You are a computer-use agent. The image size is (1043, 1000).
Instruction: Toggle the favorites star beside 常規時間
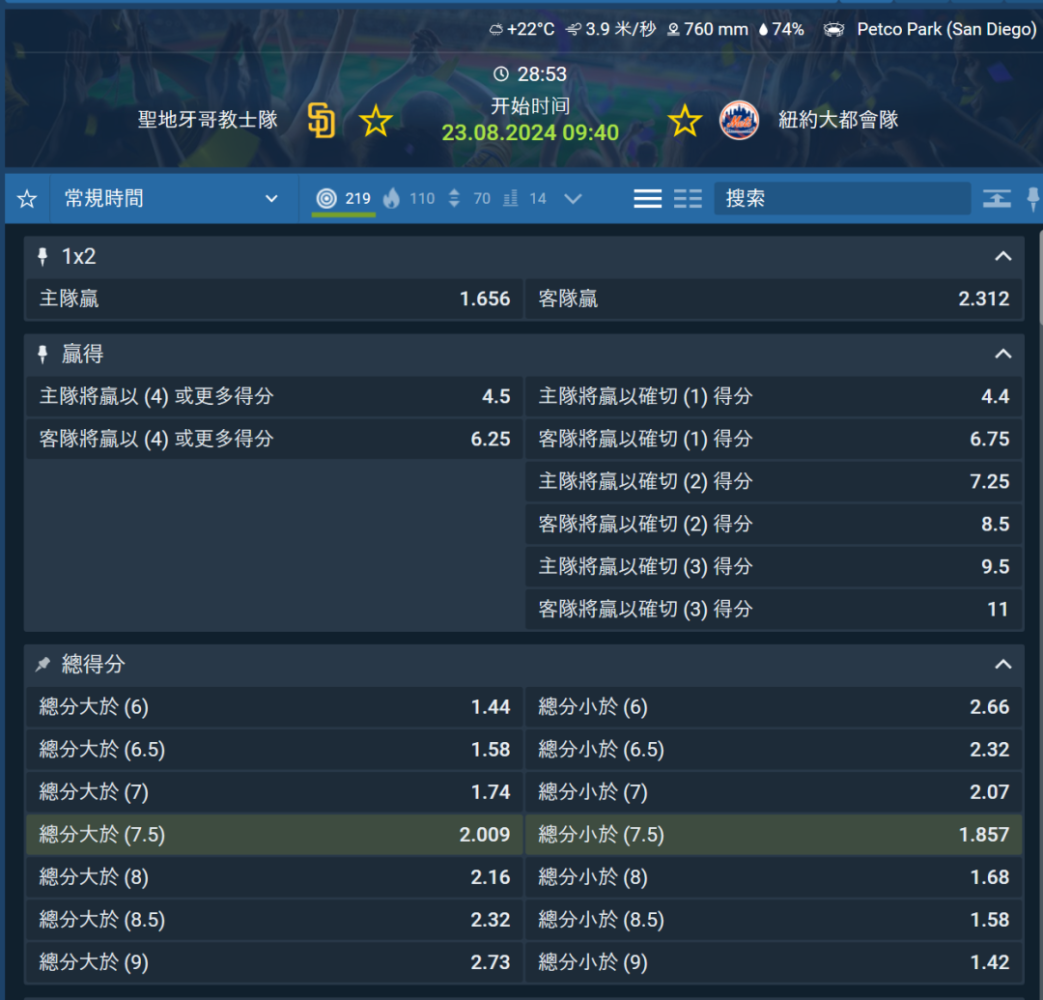[x=27, y=199]
